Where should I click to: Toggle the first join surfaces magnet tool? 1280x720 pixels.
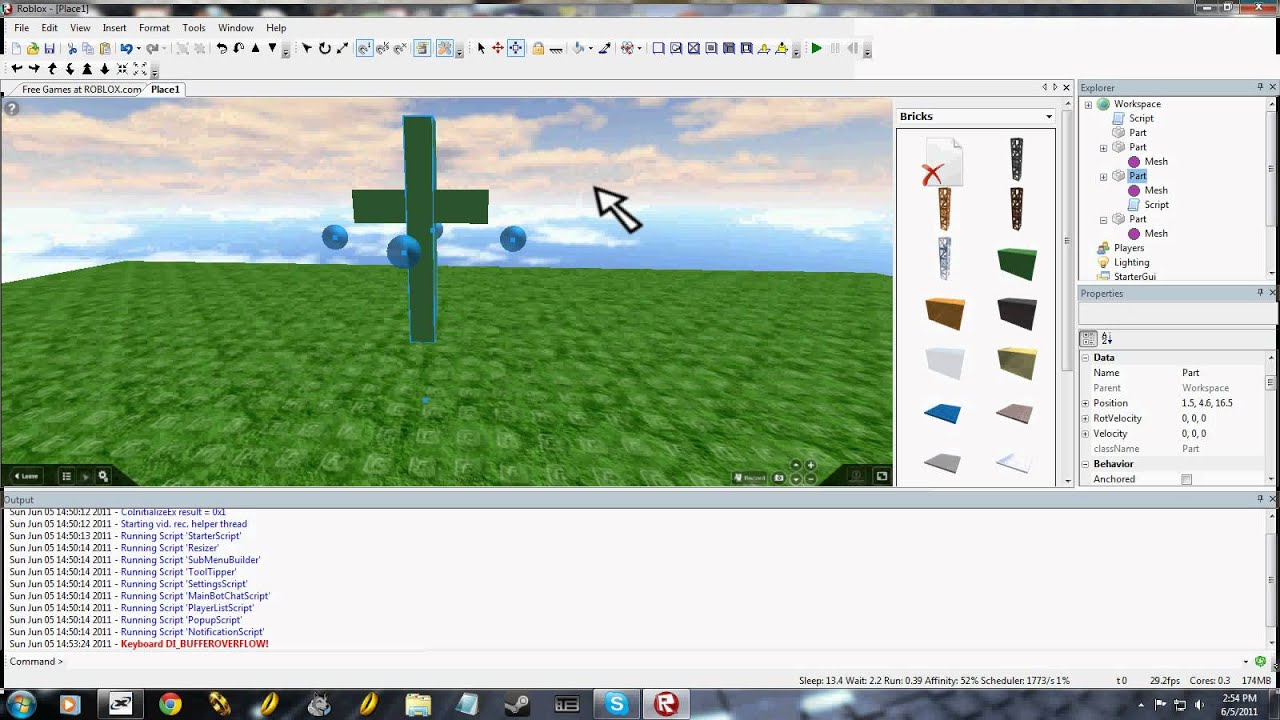364,48
